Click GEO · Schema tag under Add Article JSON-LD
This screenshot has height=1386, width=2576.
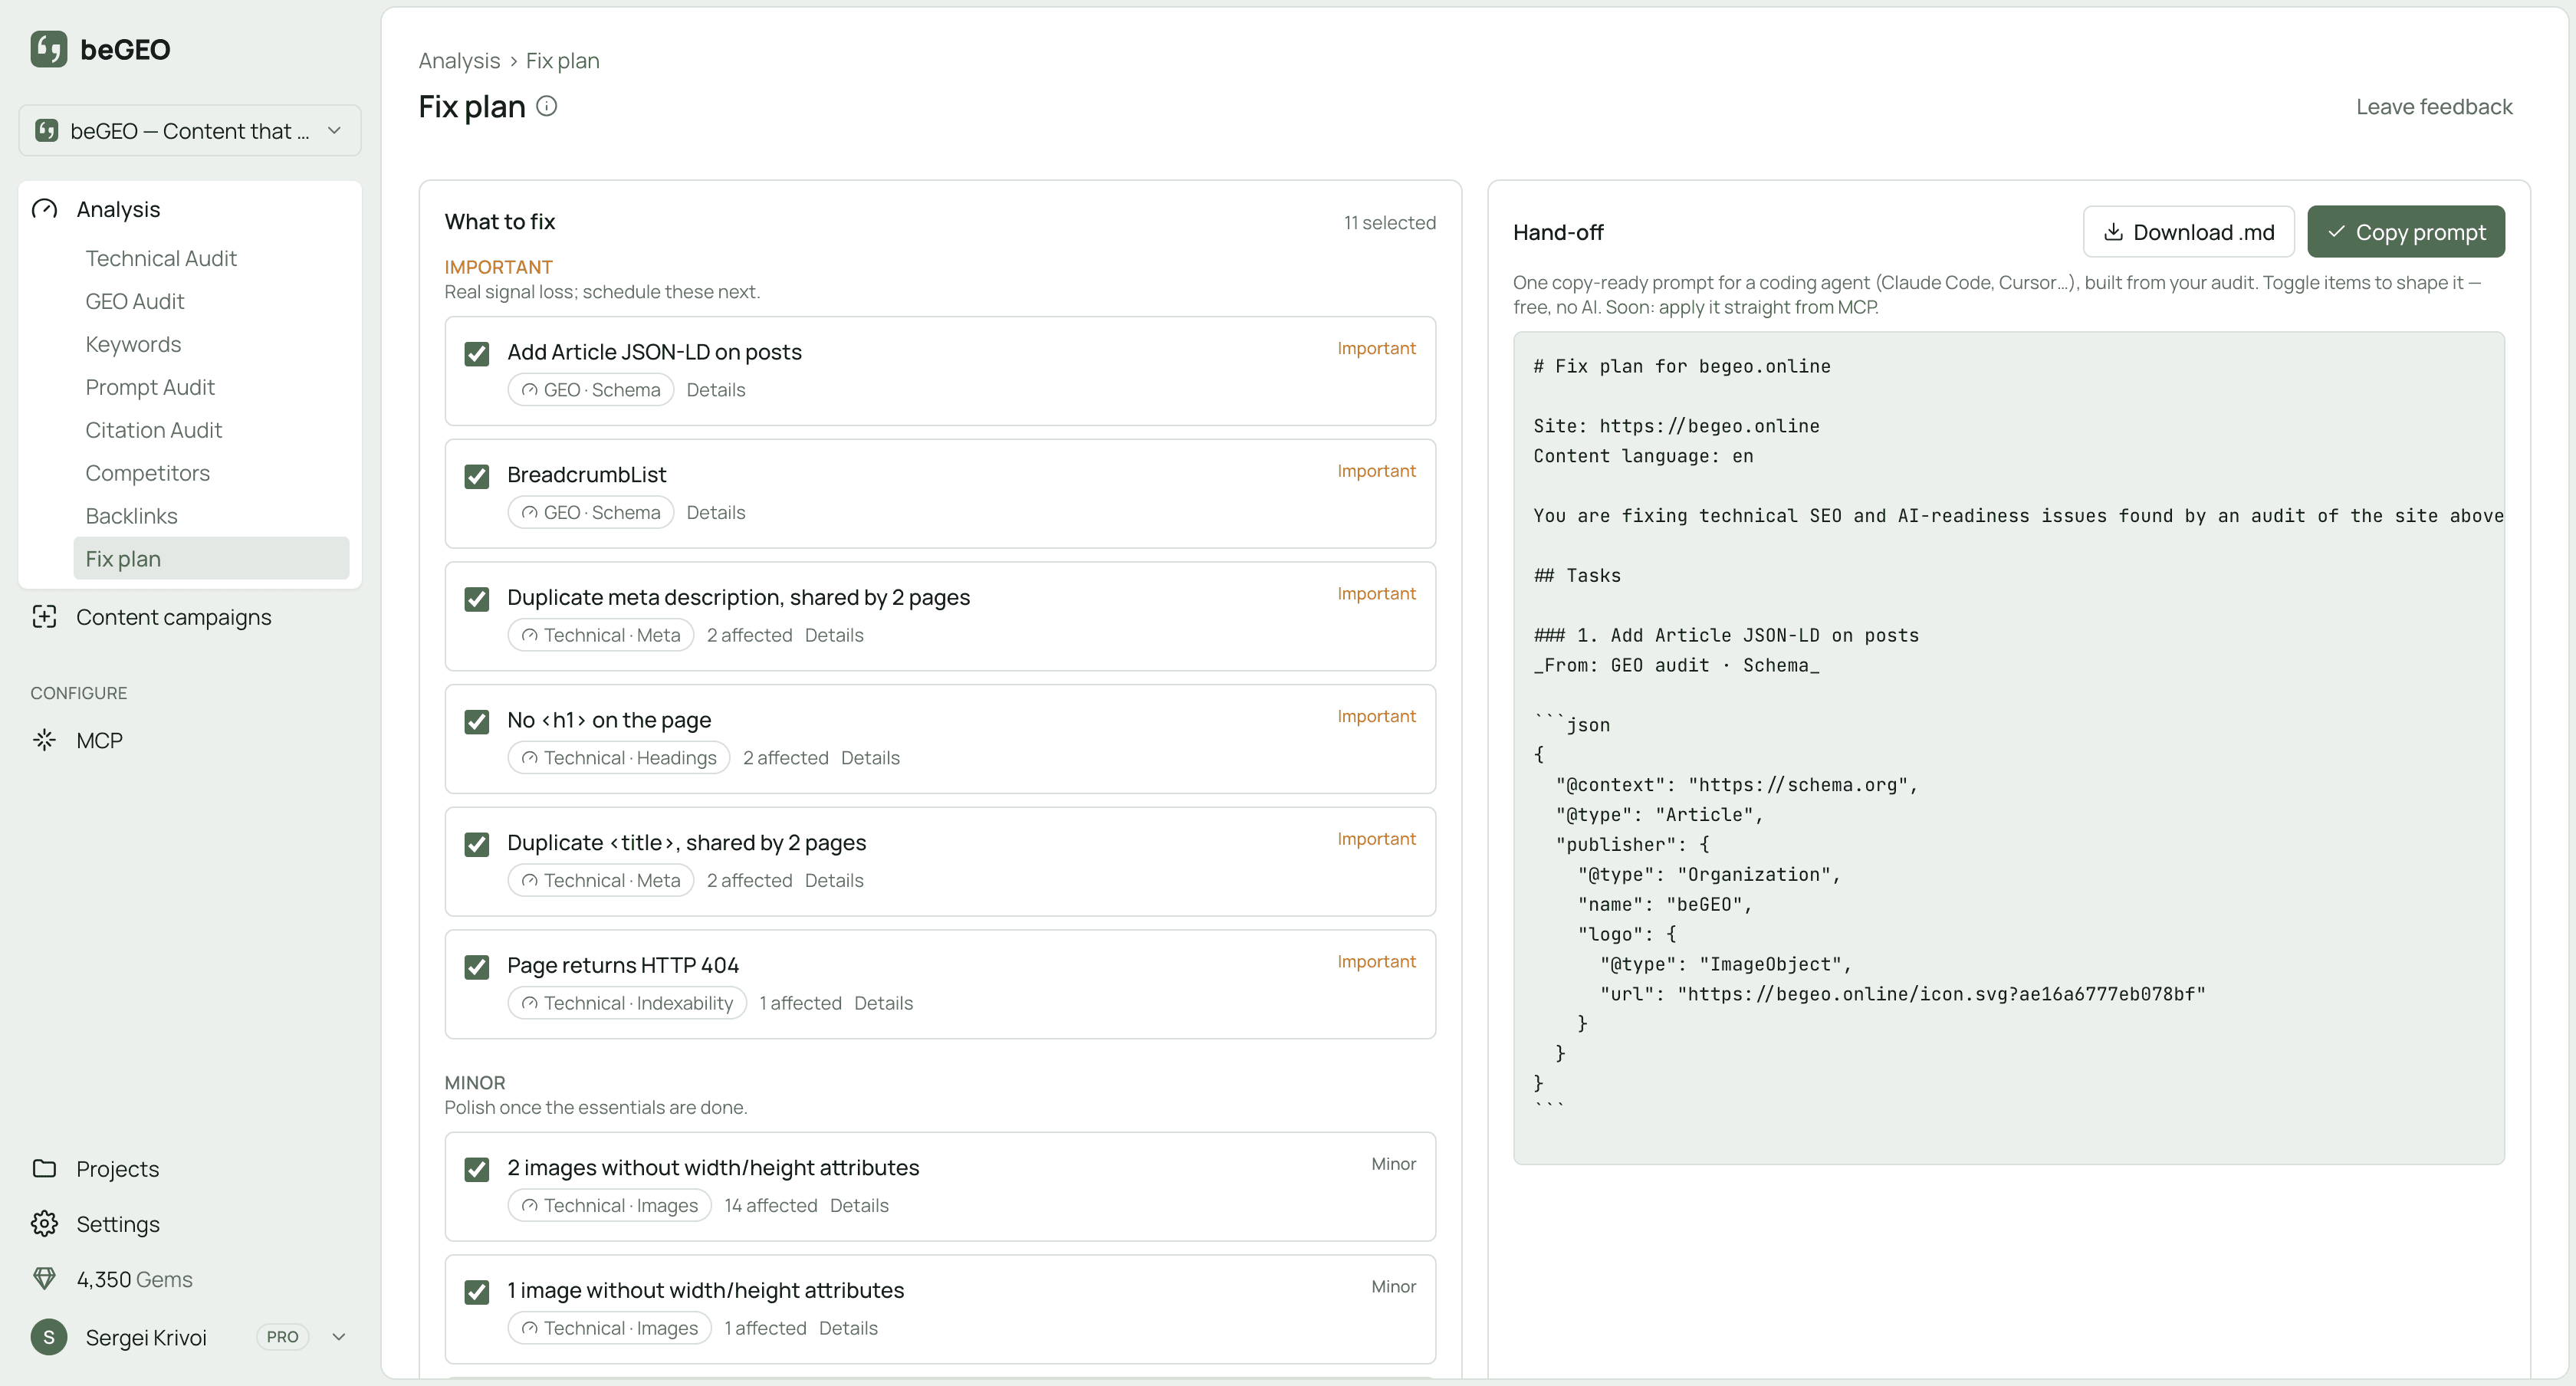click(591, 390)
